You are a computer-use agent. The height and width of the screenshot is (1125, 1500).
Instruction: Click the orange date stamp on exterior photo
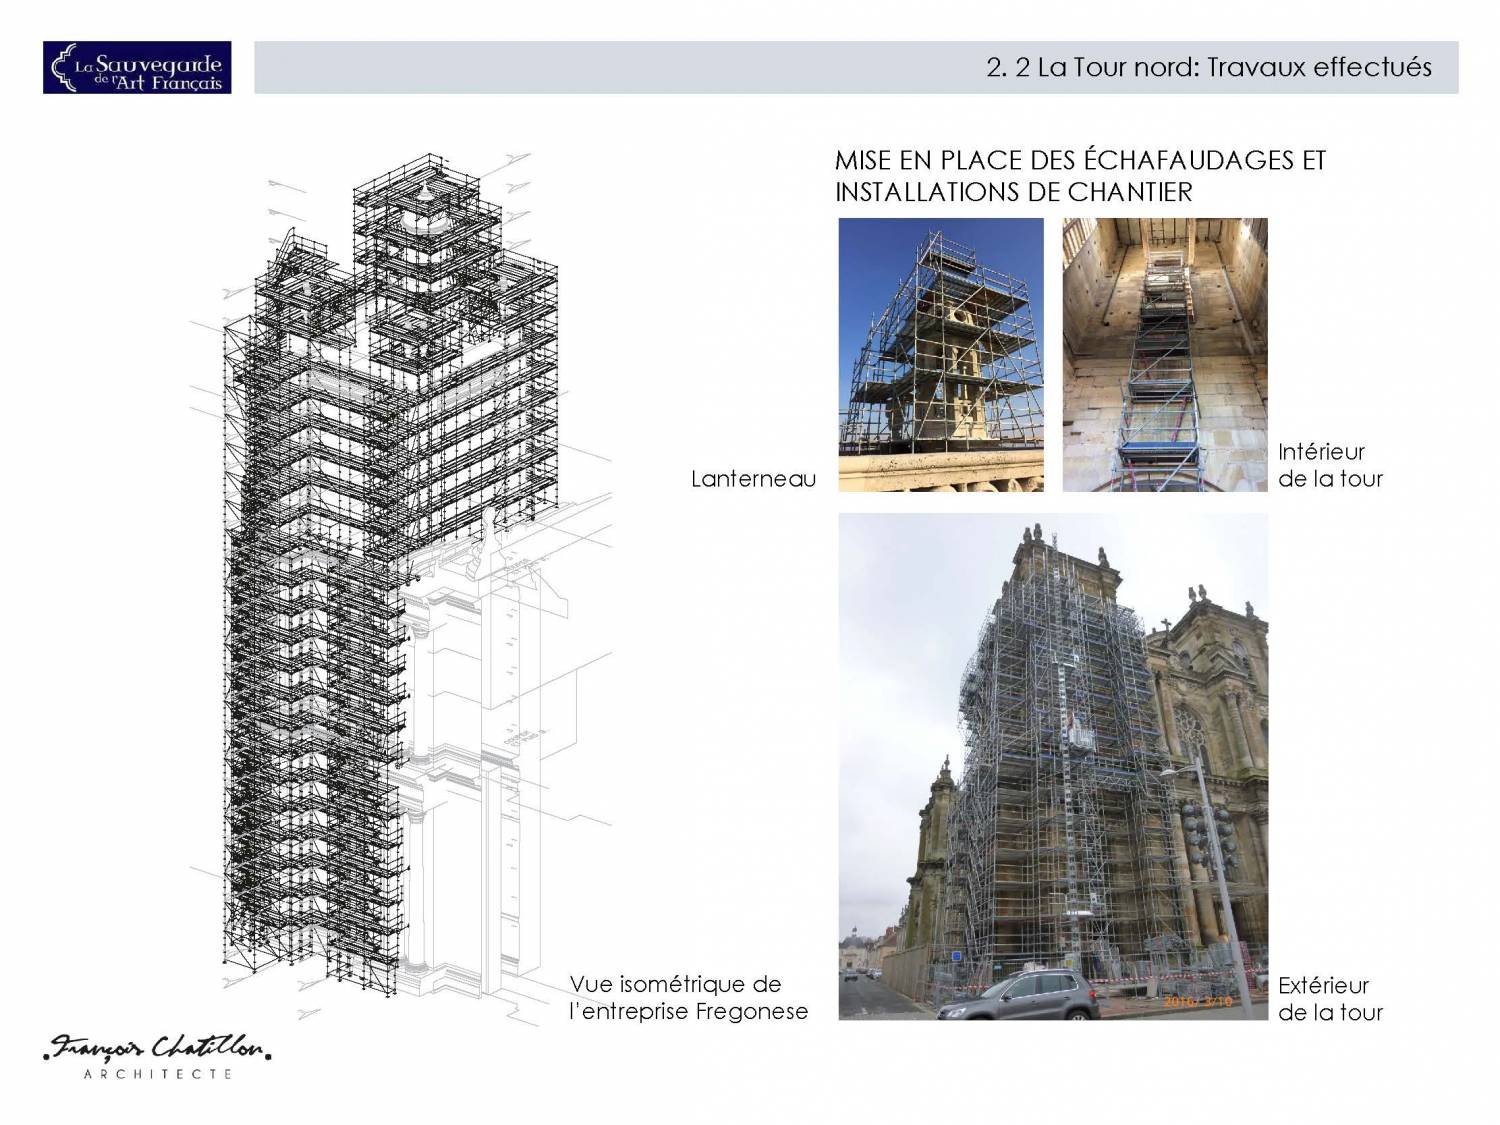[x=1197, y=1001]
